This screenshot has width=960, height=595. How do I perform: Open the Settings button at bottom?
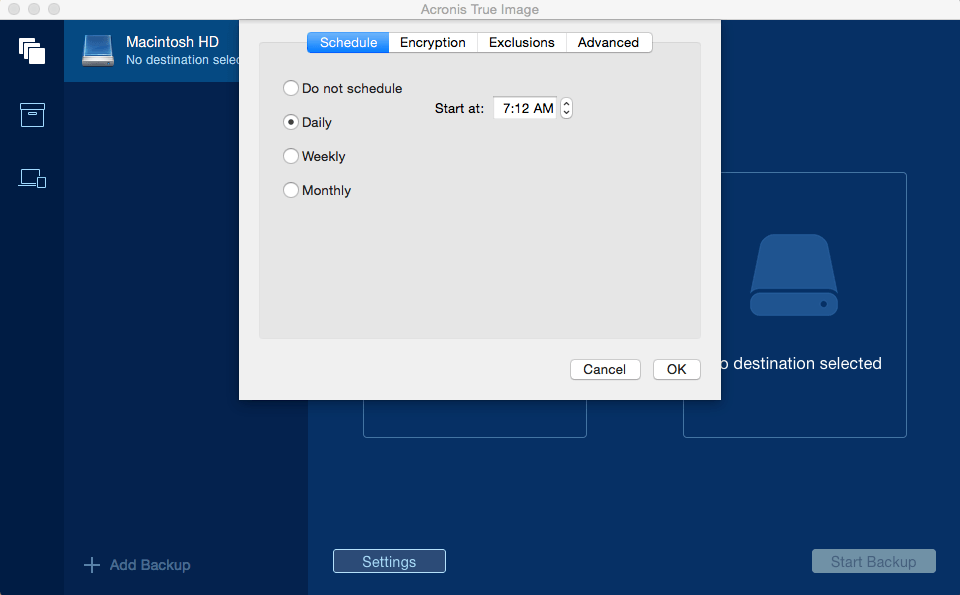coord(389,561)
